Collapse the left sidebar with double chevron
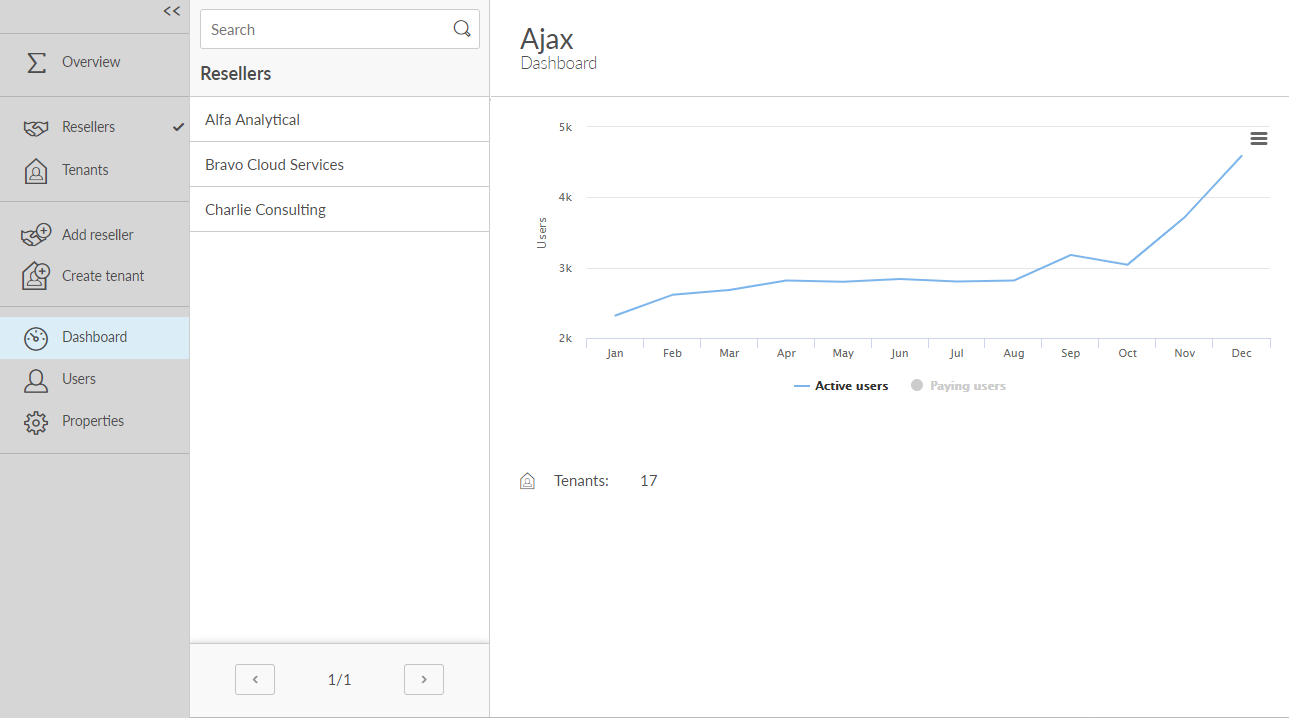 coord(172,11)
